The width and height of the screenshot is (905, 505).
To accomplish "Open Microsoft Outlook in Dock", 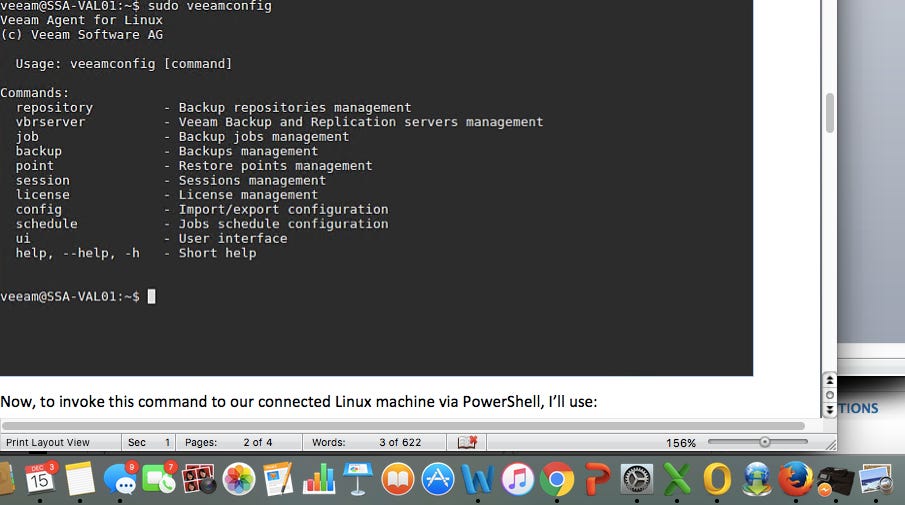I will [716, 479].
